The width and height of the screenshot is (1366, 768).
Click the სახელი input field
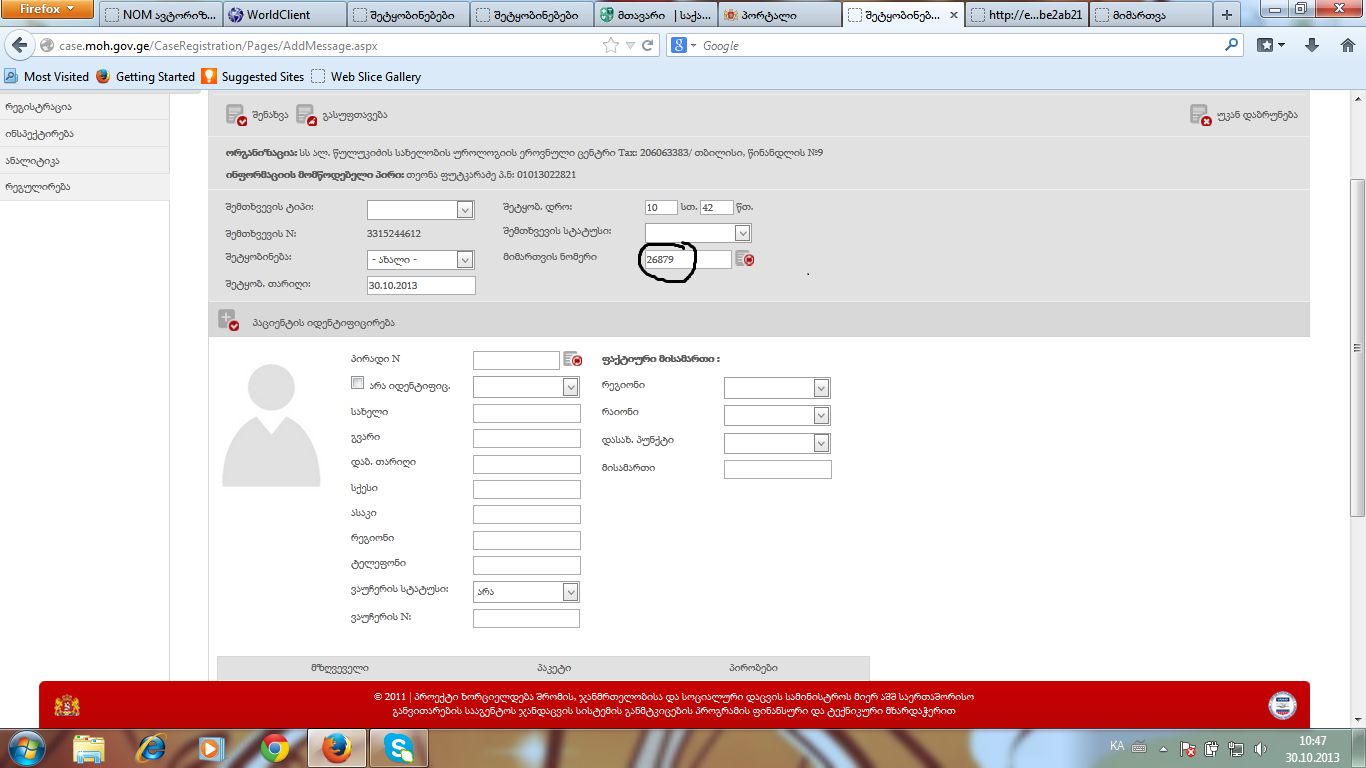click(526, 413)
